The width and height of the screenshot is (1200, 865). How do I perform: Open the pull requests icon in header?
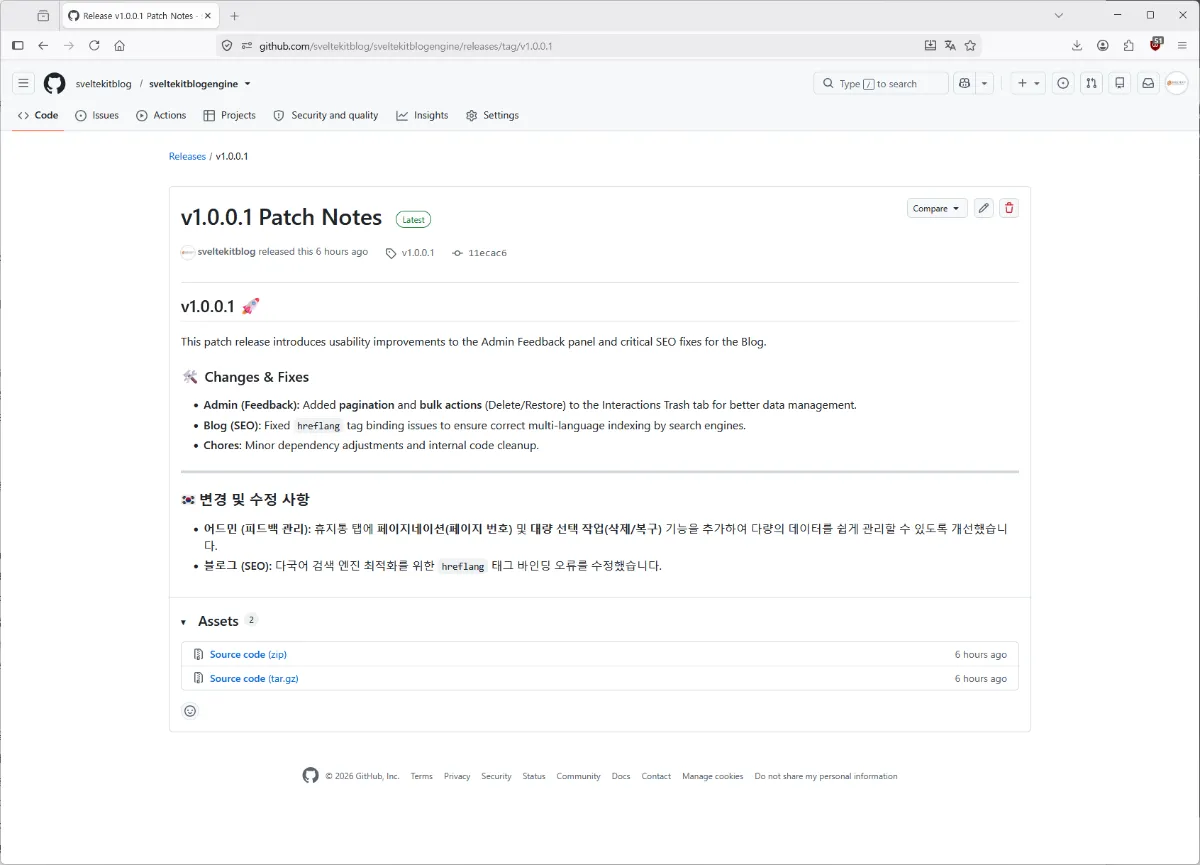tap(1092, 84)
